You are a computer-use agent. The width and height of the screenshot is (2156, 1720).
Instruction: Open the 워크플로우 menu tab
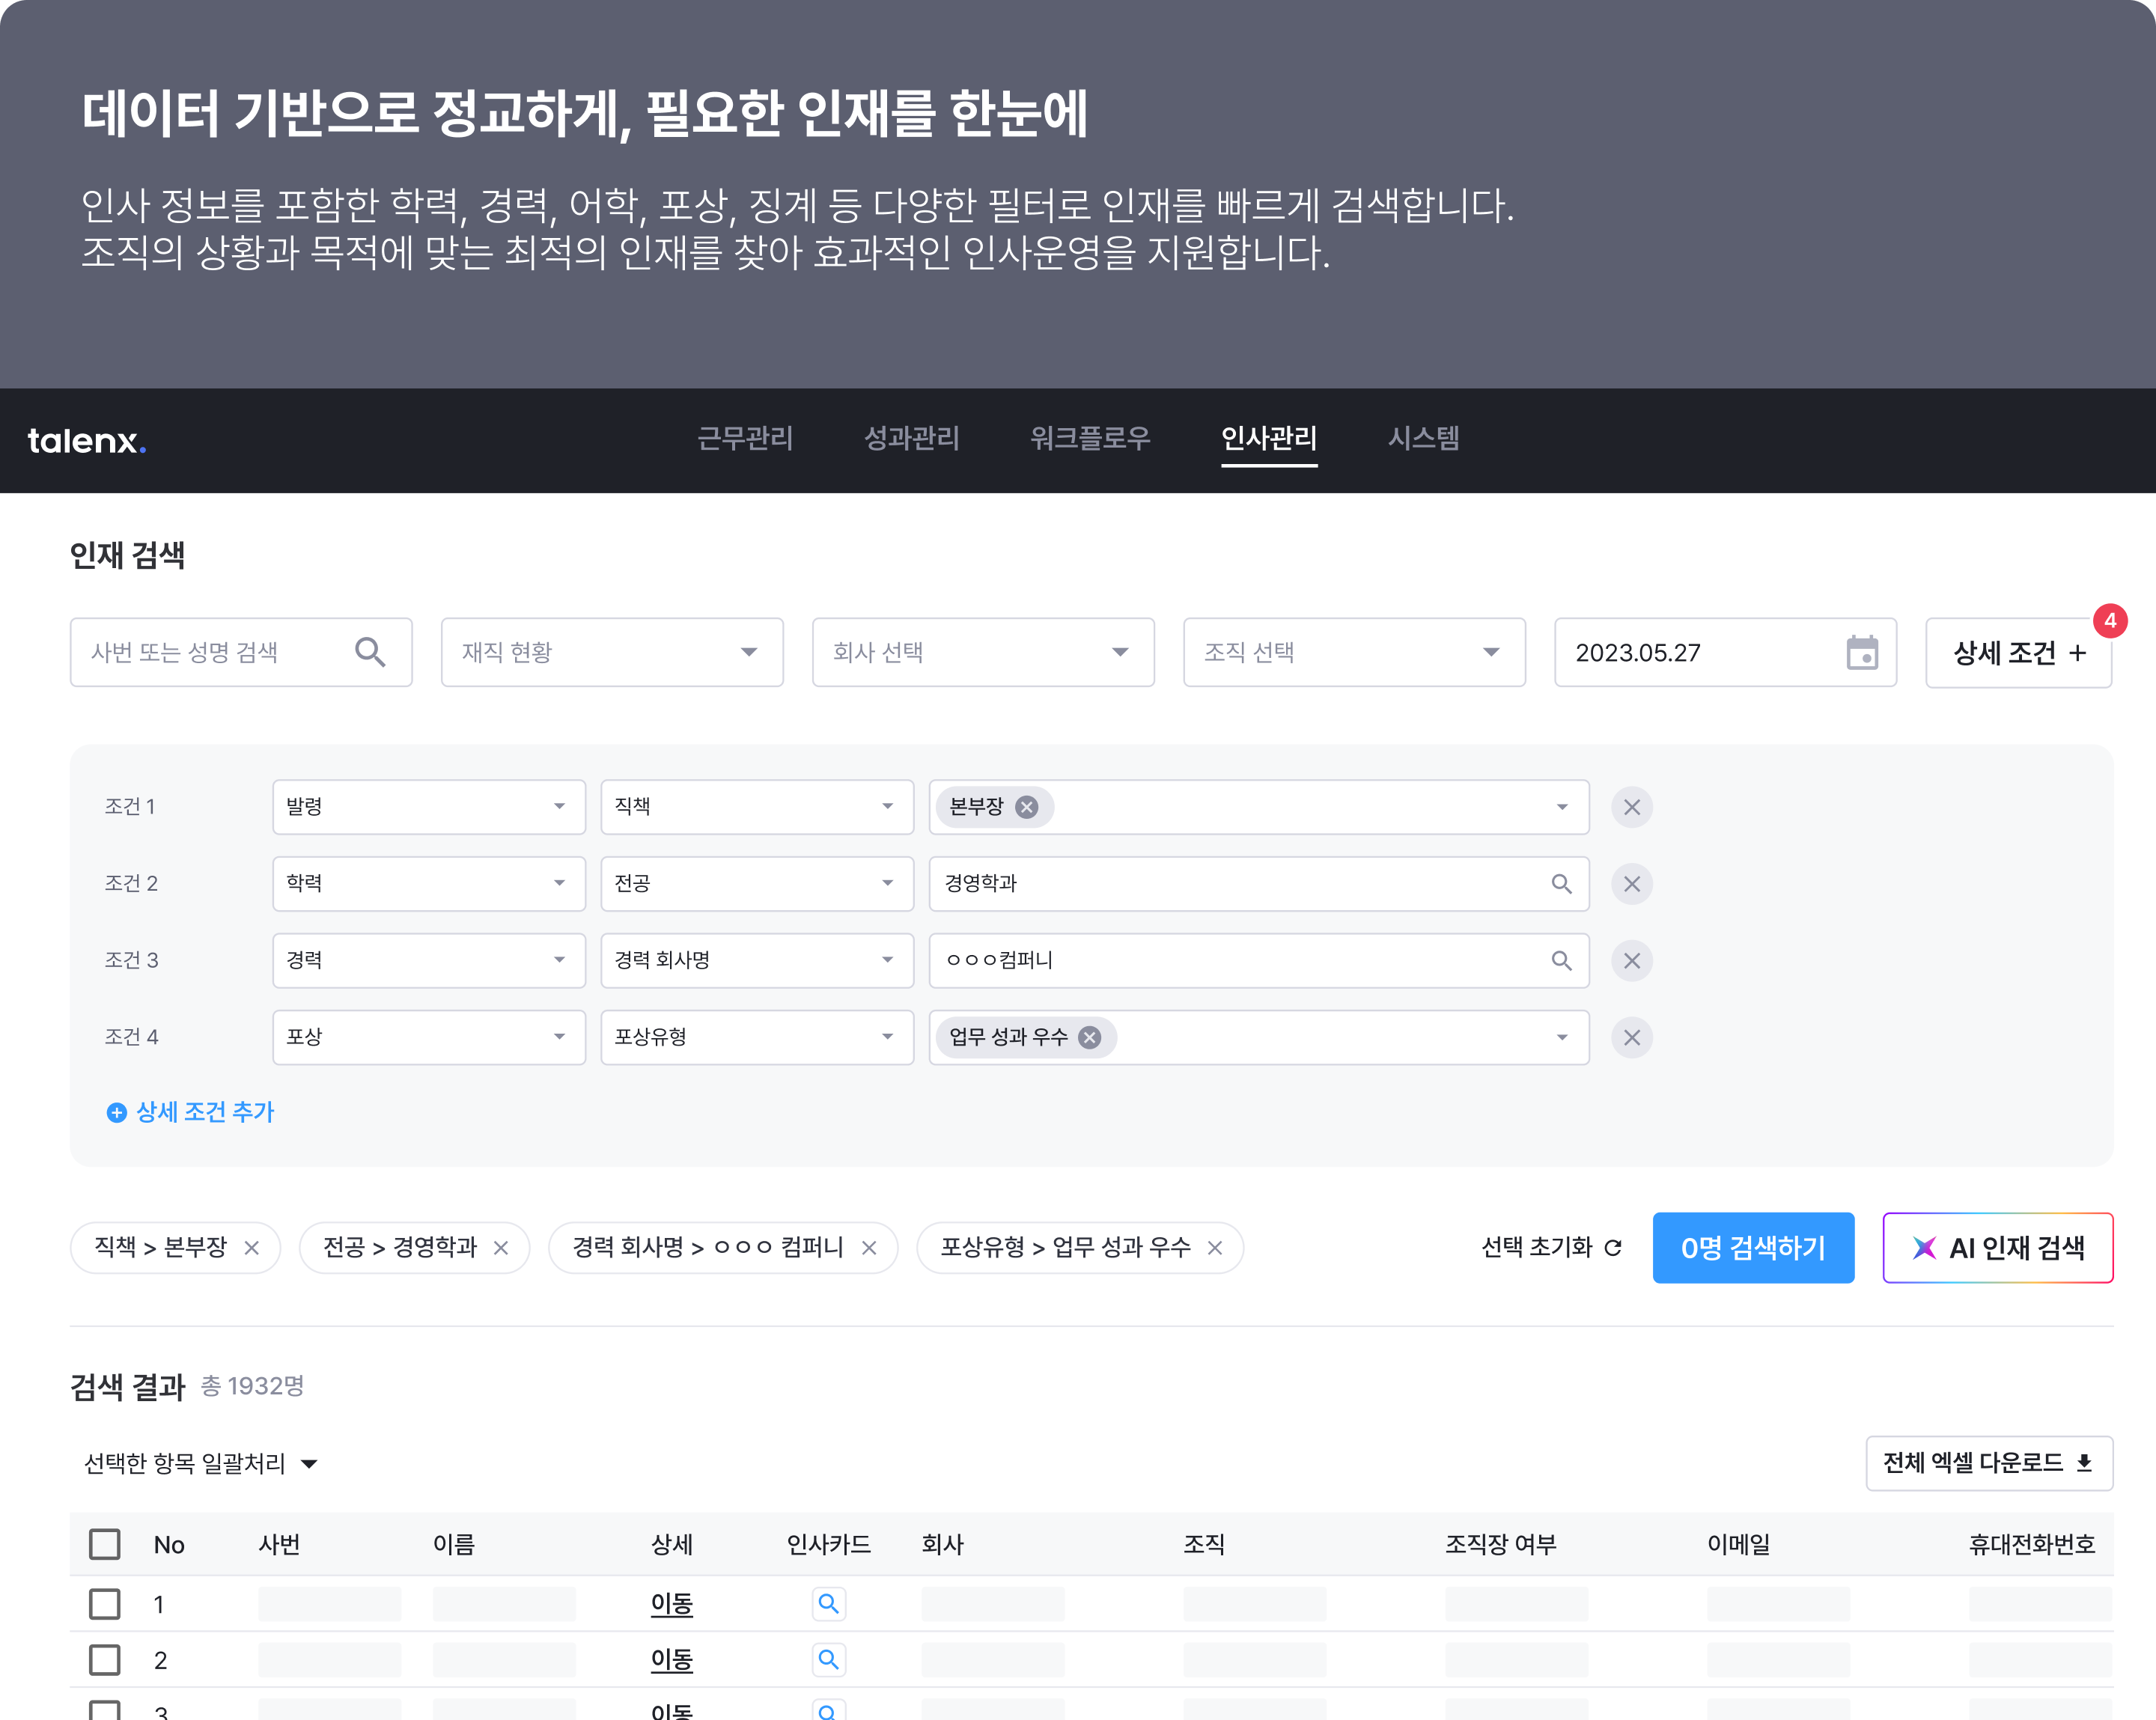tap(1090, 438)
